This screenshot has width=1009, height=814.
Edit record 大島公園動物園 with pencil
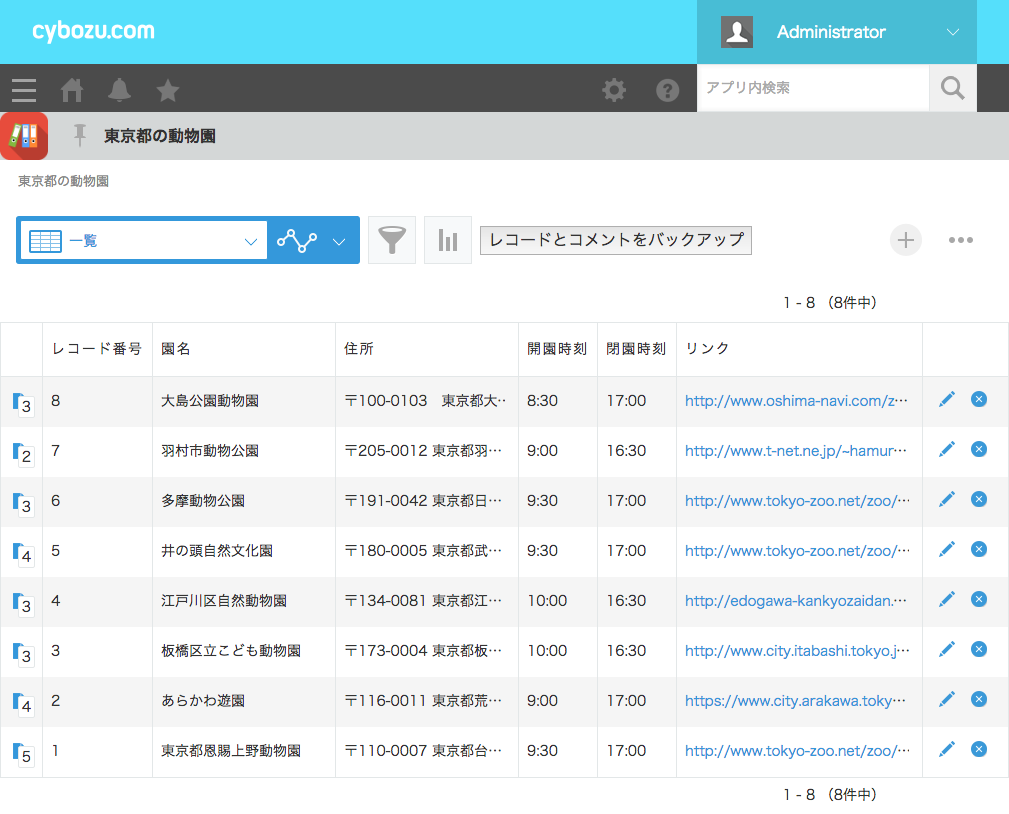(x=946, y=400)
